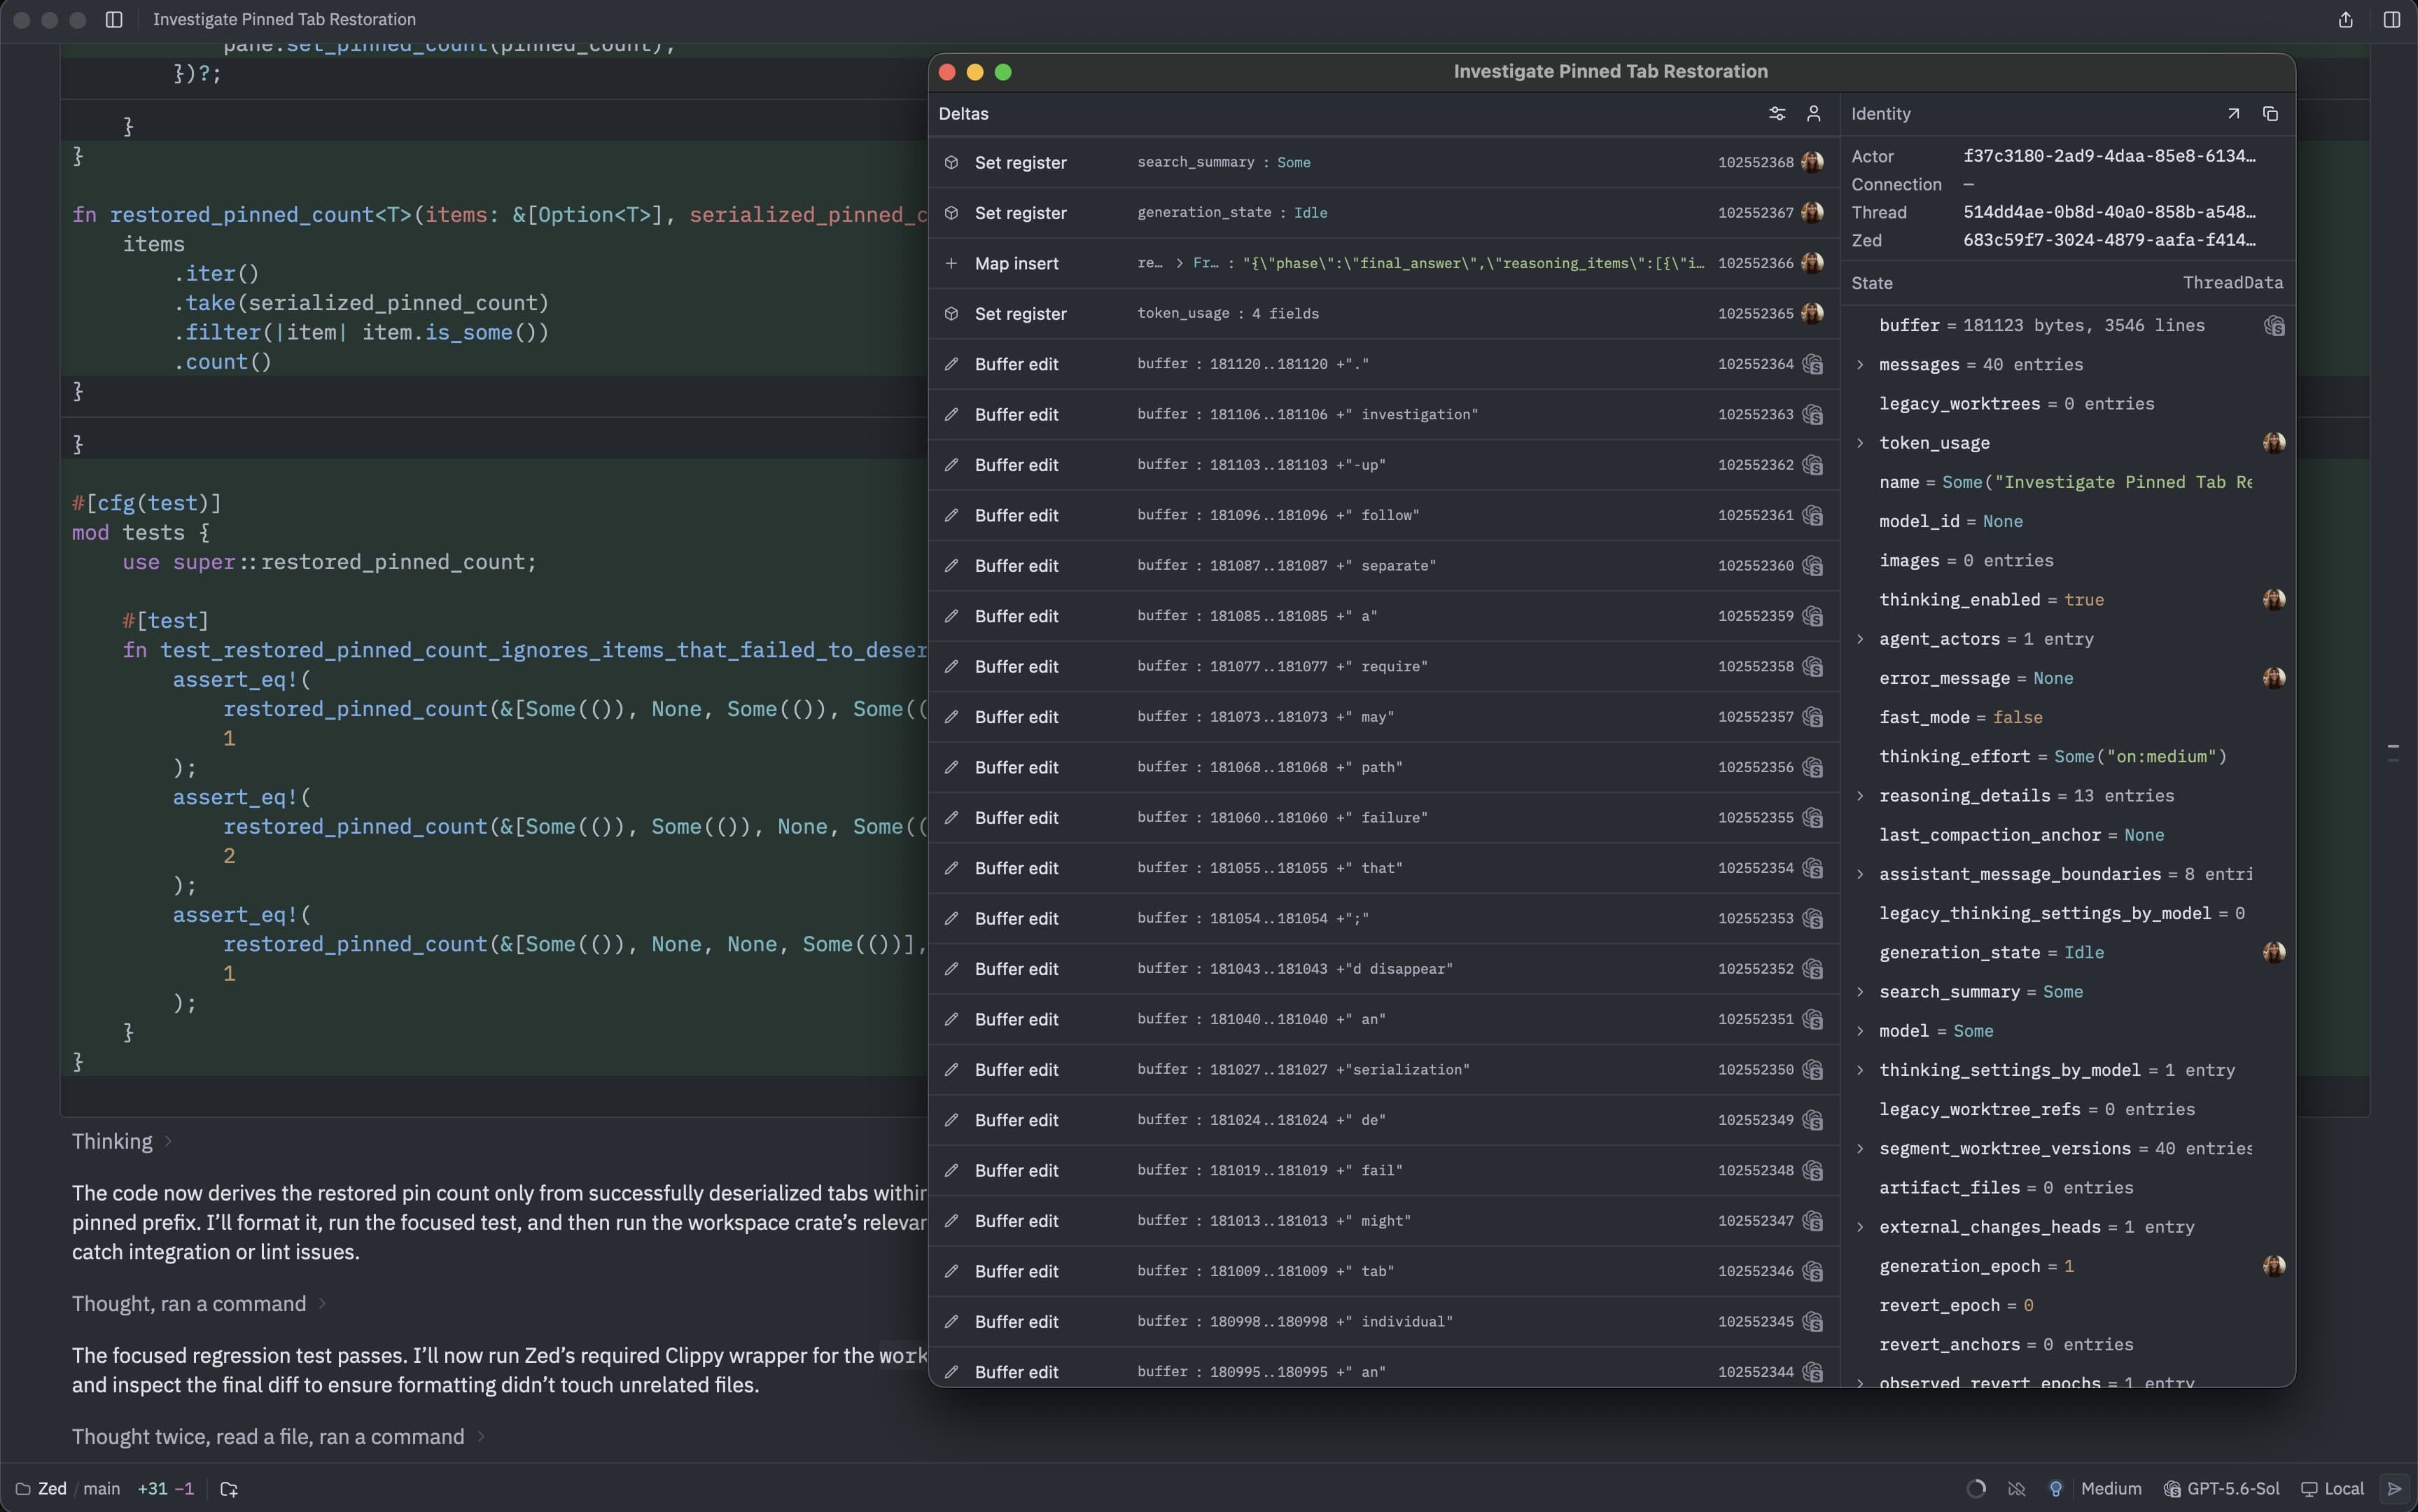Select the model_id = None state row
This screenshot has height=1512, width=2418.
2067,521
